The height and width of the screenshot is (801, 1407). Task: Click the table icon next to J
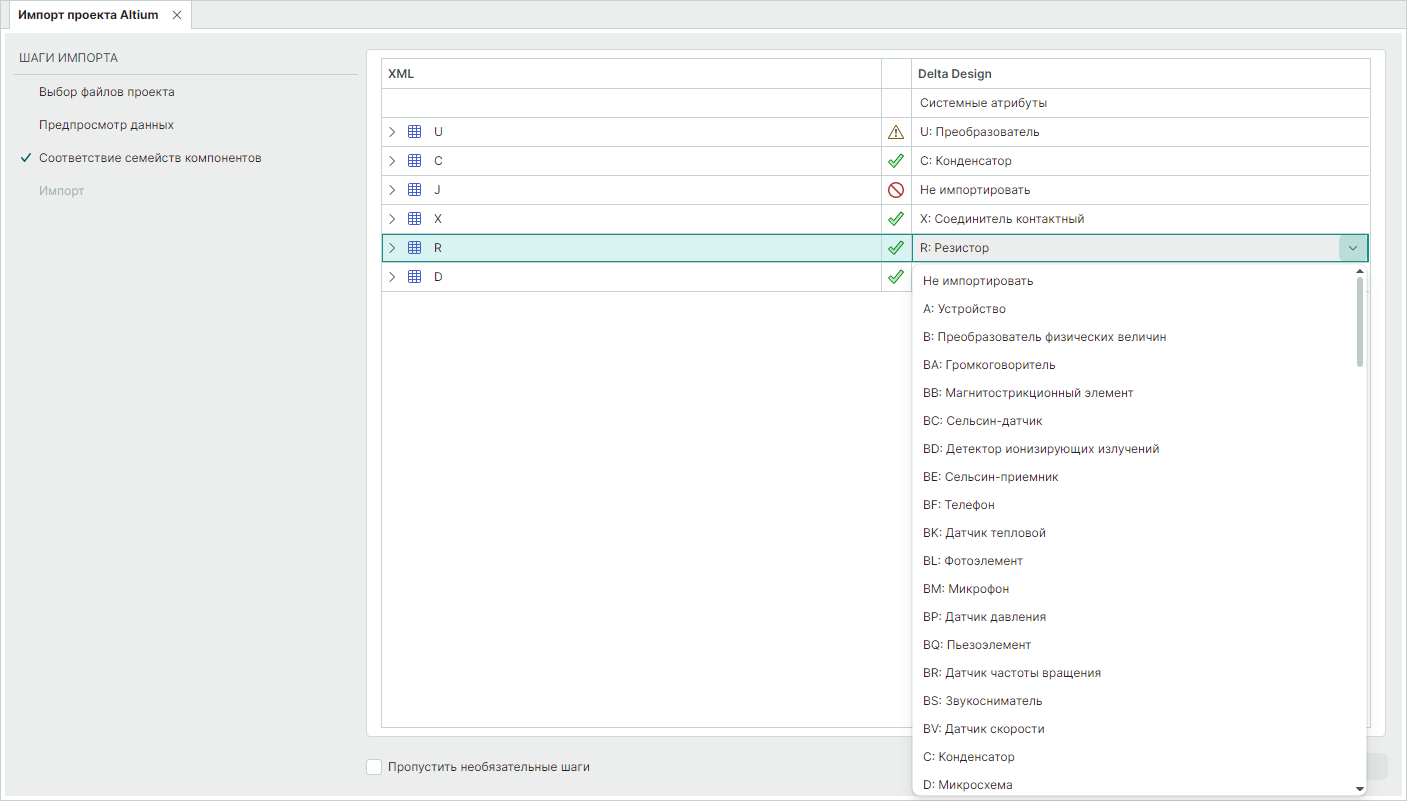pos(415,190)
